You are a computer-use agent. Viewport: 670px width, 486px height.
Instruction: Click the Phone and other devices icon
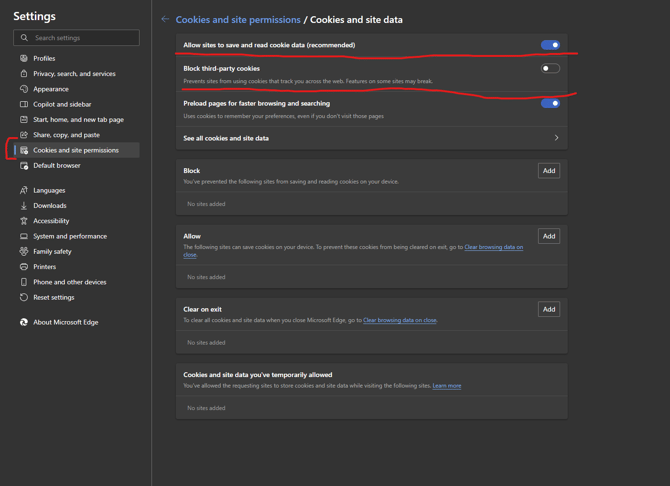(24, 282)
